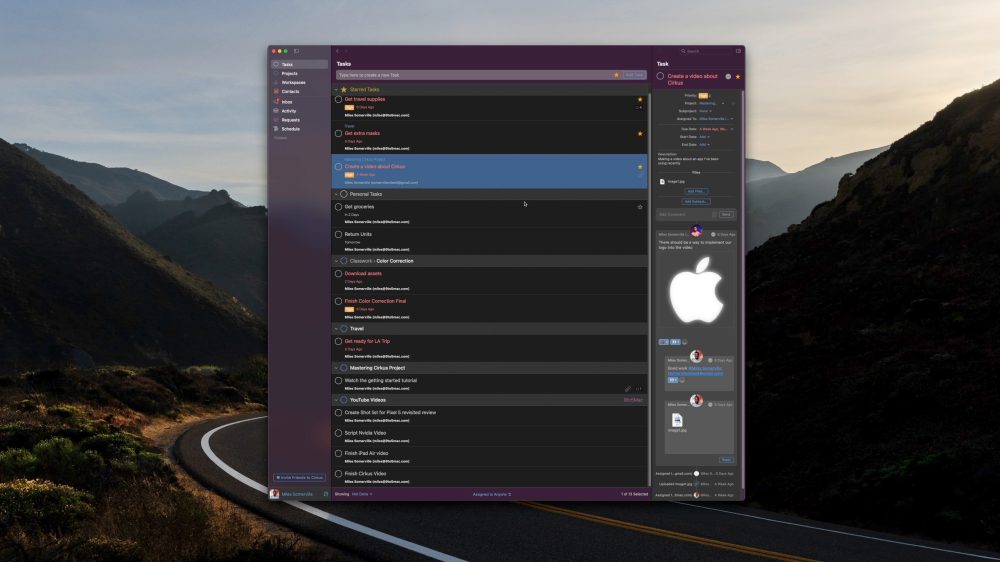Complete the 'Script Nvidia Video' task
1000x562 pixels.
tap(338, 432)
